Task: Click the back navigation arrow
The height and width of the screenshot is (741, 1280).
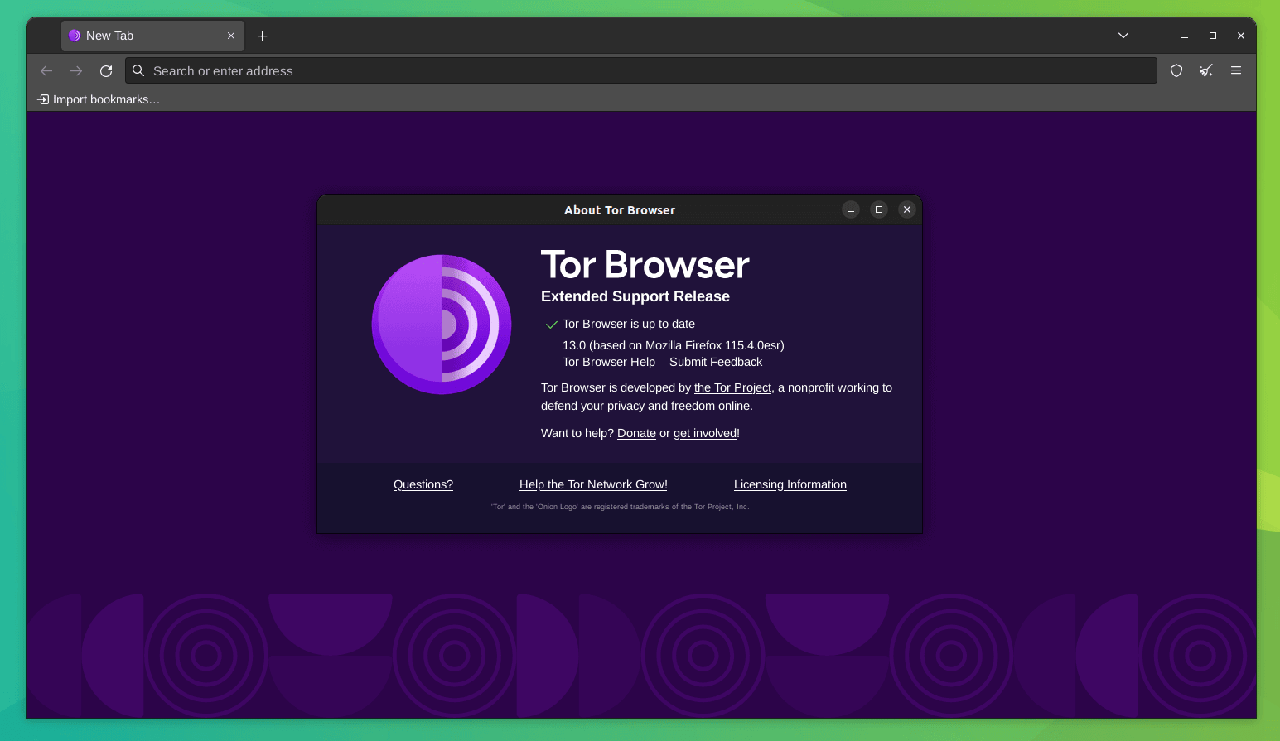Action: click(46, 71)
